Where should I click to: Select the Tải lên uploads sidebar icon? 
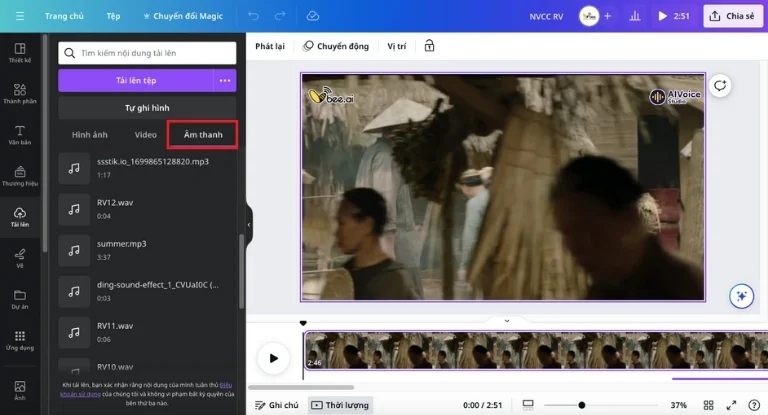(20, 217)
